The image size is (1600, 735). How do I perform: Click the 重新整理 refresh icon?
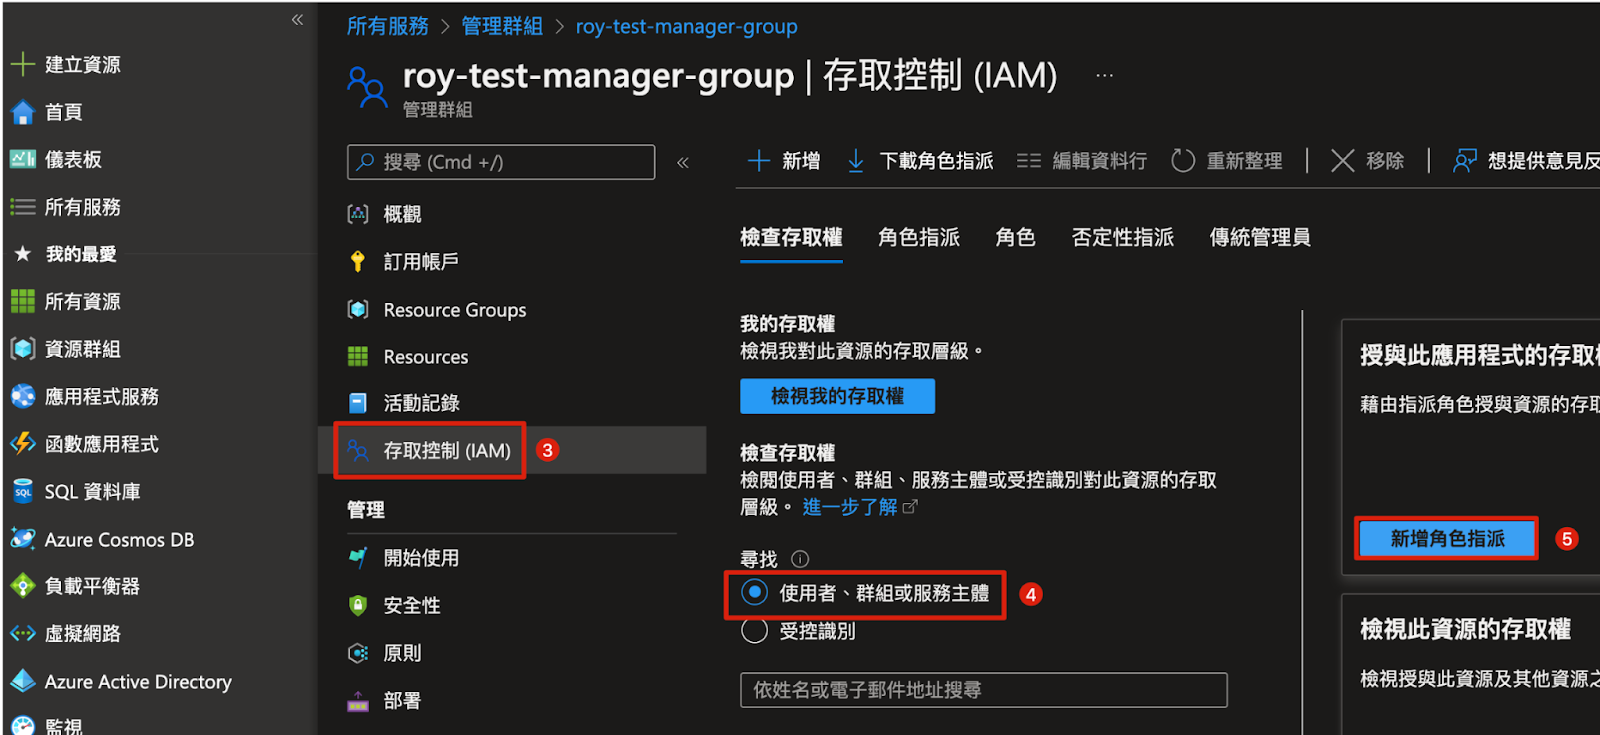pyautogui.click(x=1183, y=161)
